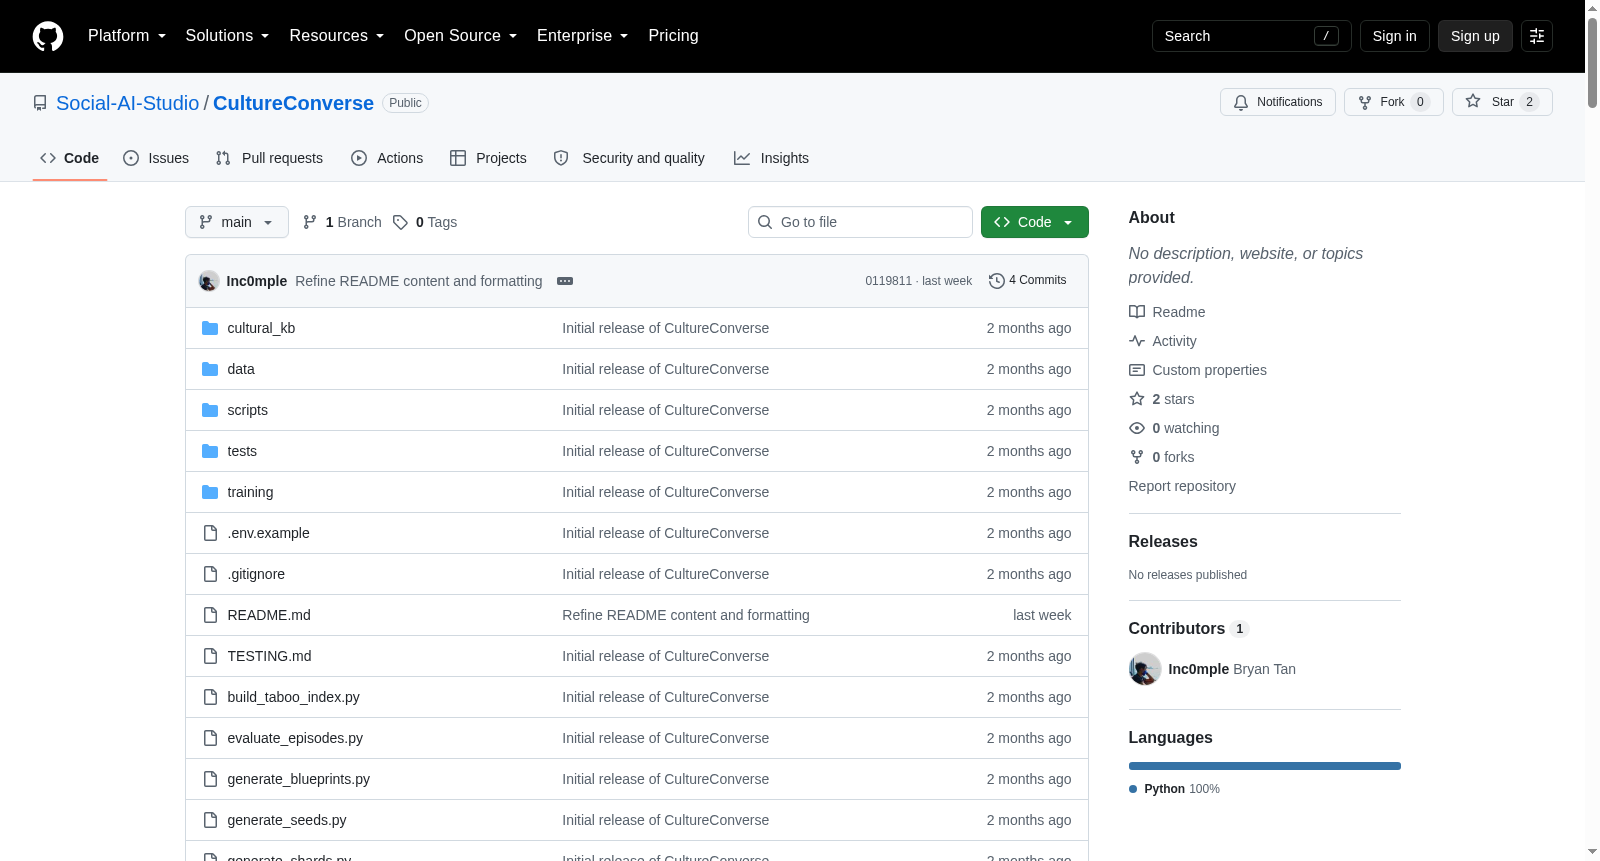The width and height of the screenshot is (1600, 861).
Task: Click the generate_seeds.py file icon
Action: 210,820
